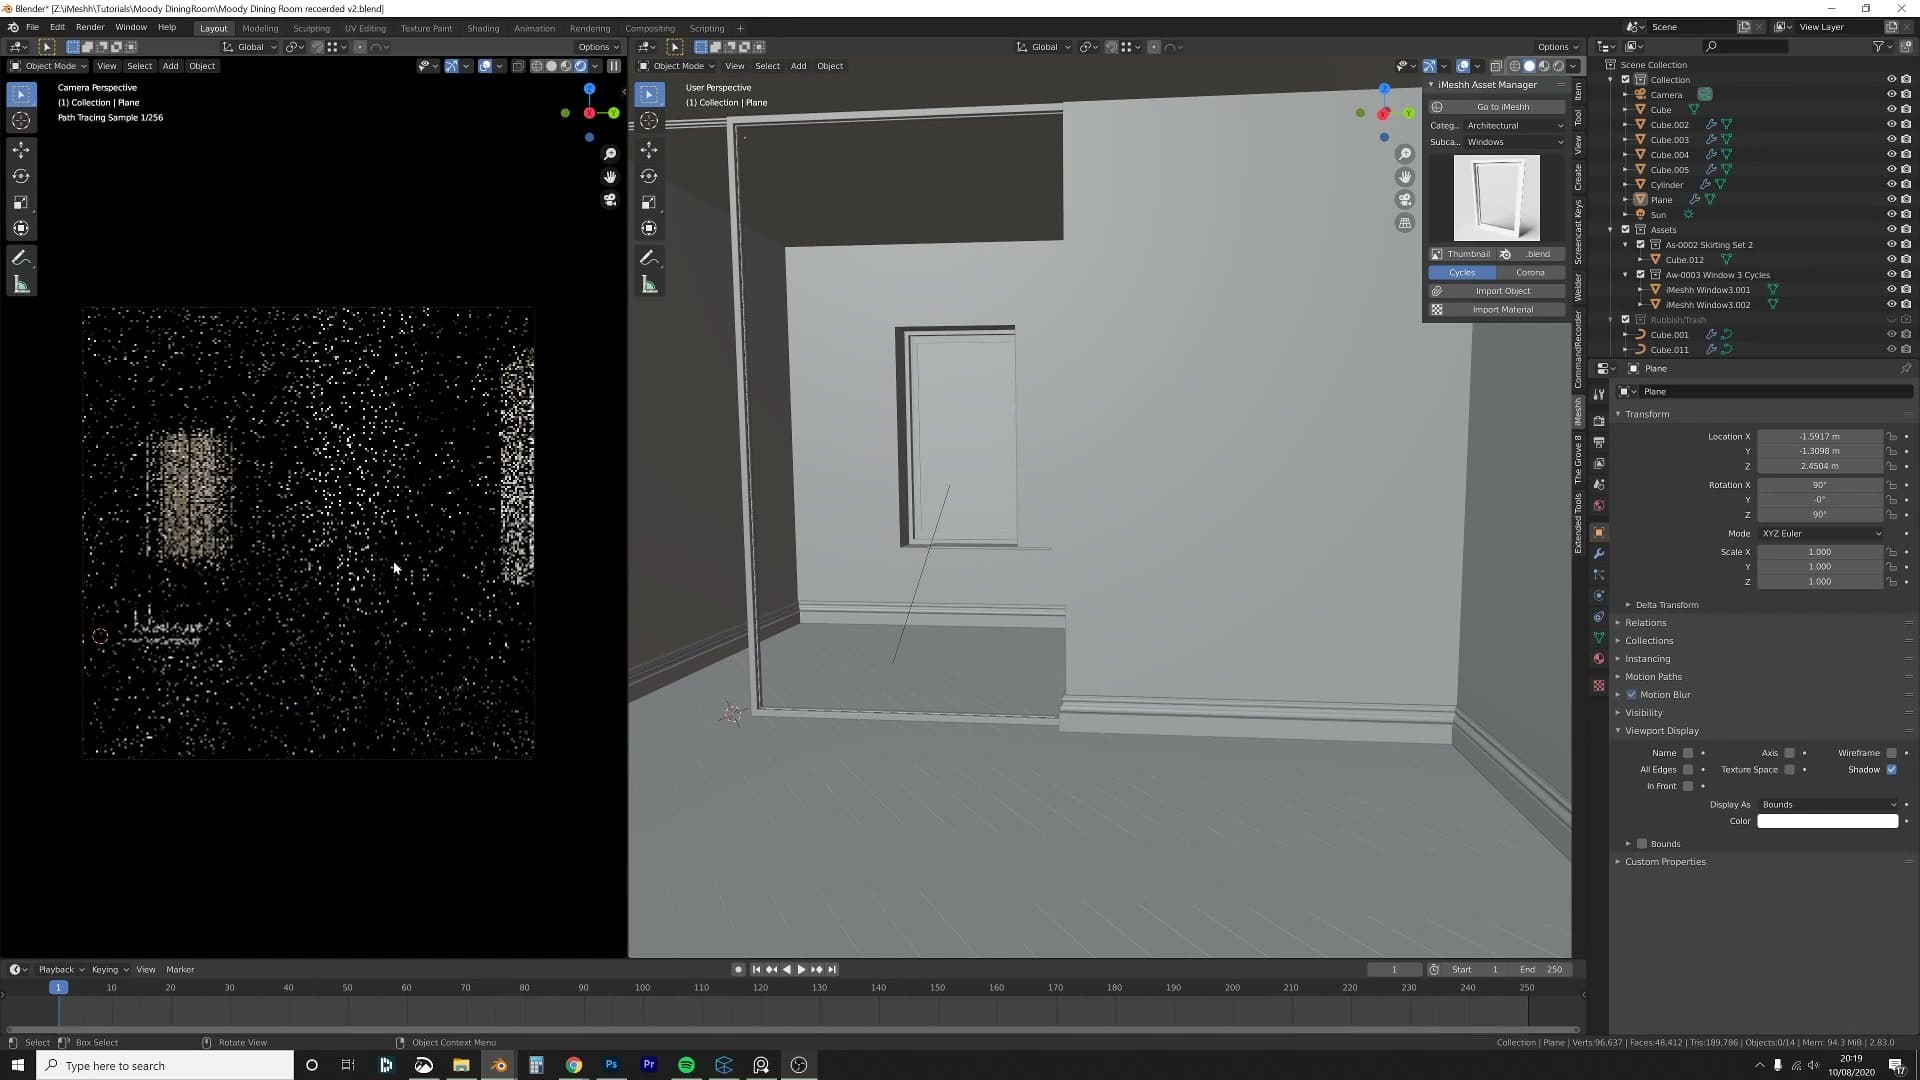Toggle camera view in User Perspective viewport

click(1405, 200)
